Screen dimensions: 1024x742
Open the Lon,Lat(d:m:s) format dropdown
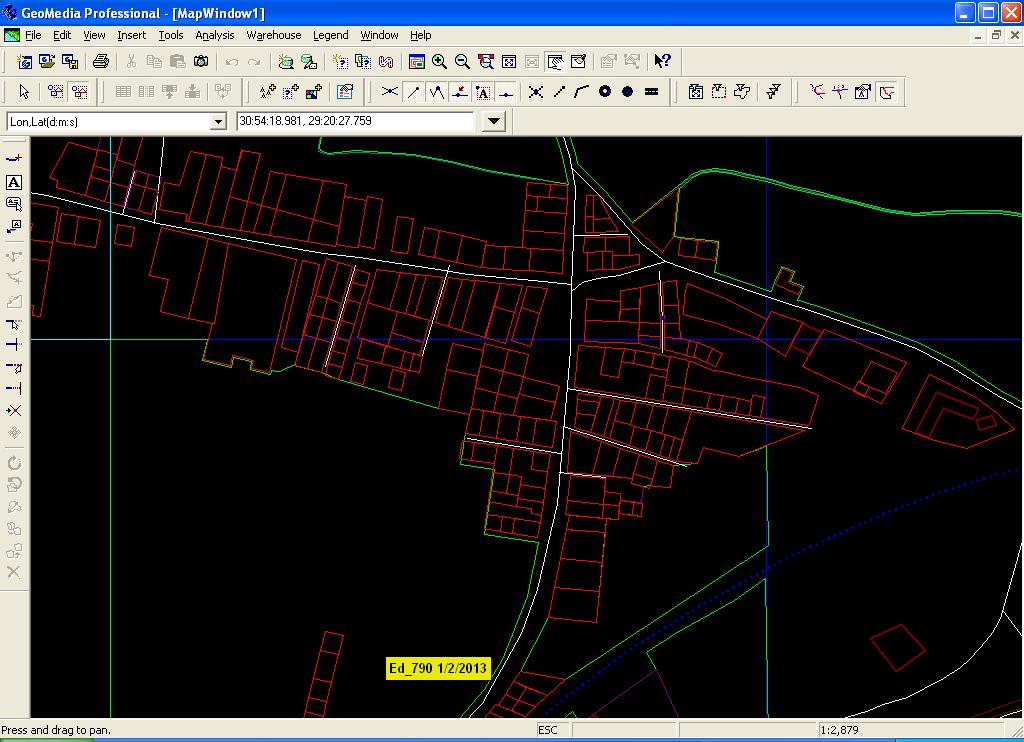coord(218,122)
